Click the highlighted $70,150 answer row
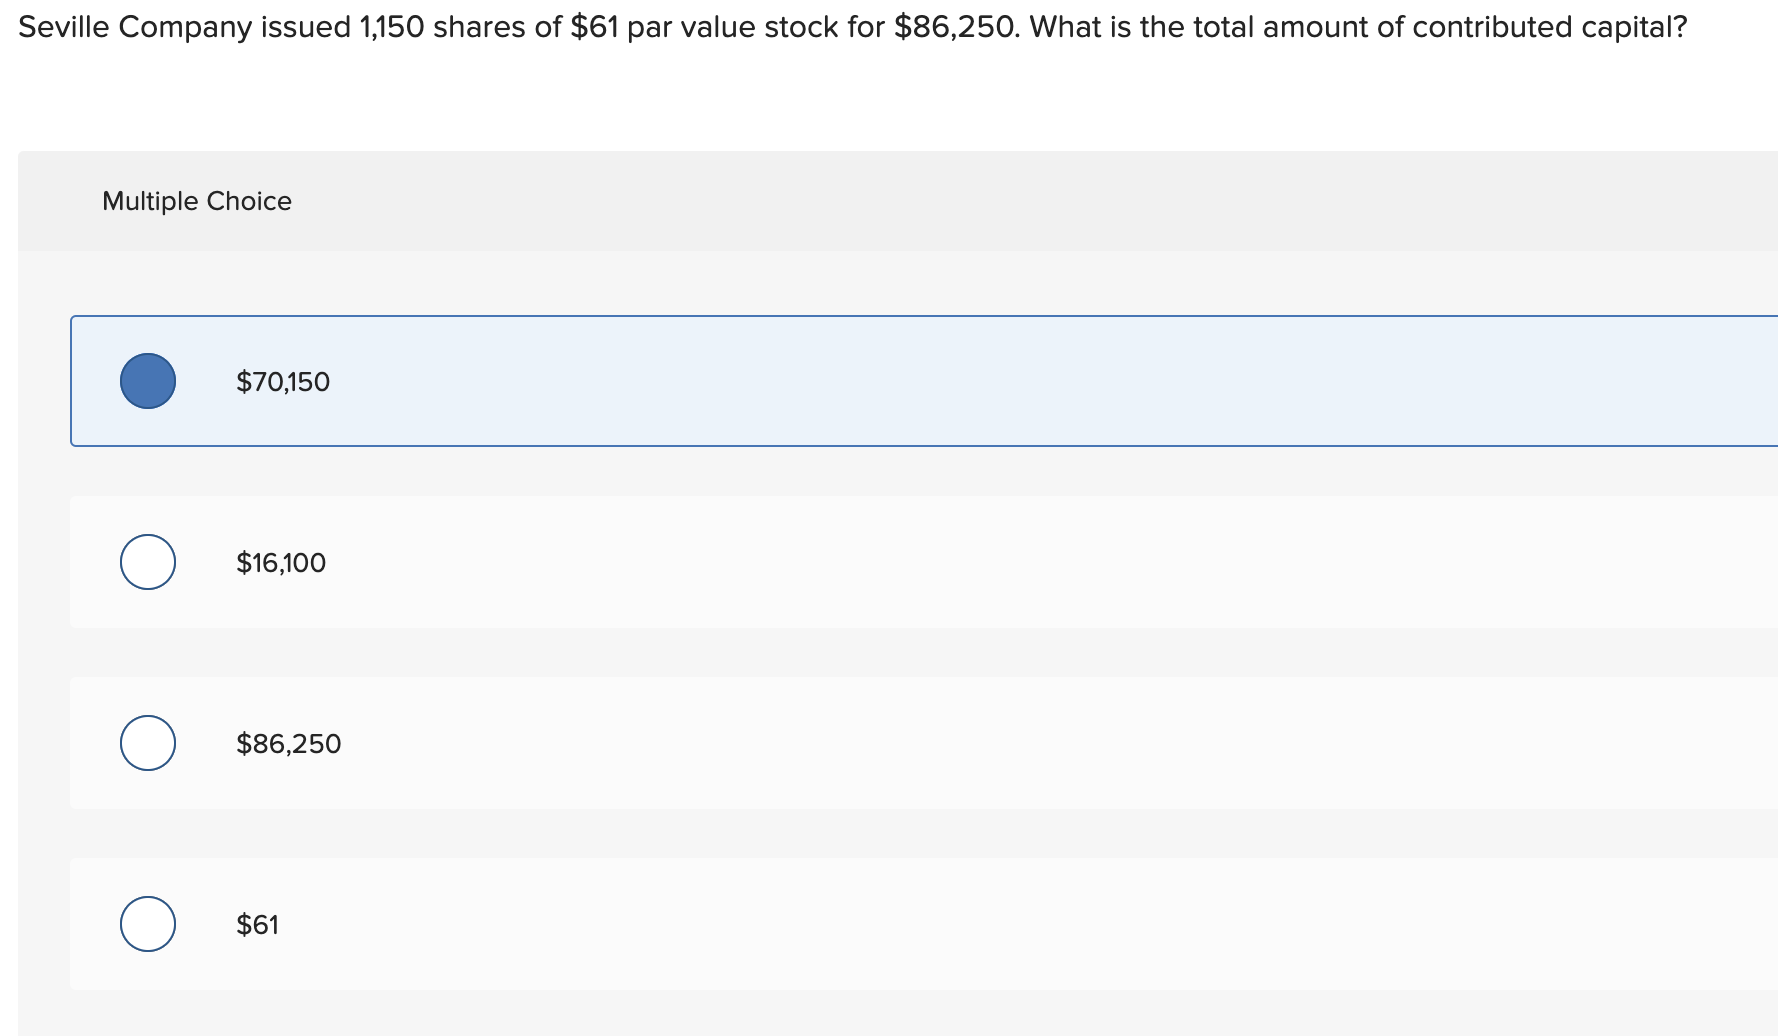Screen dimensions: 1778x1036 (700, 380)
